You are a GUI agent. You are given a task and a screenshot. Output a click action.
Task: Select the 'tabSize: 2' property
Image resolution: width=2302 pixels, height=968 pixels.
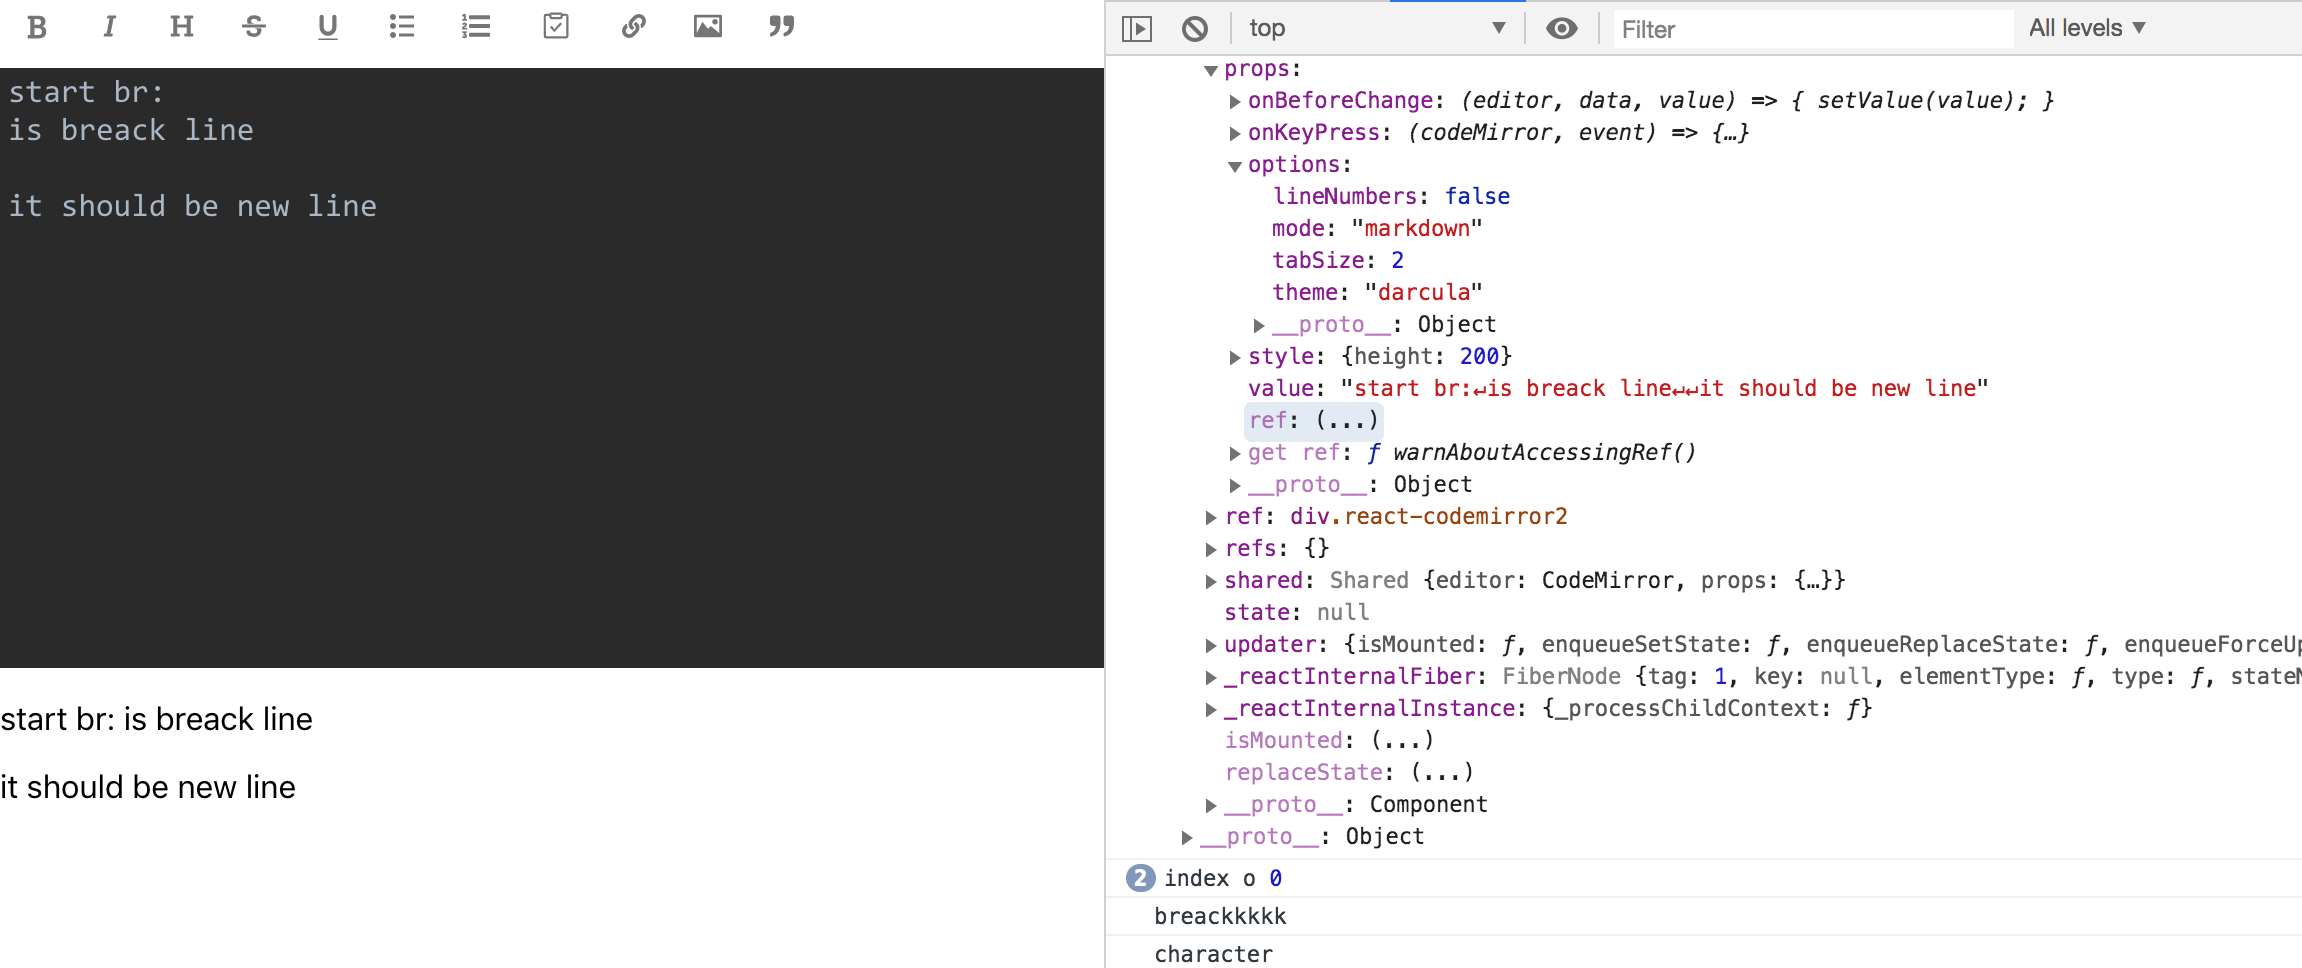click(1338, 261)
